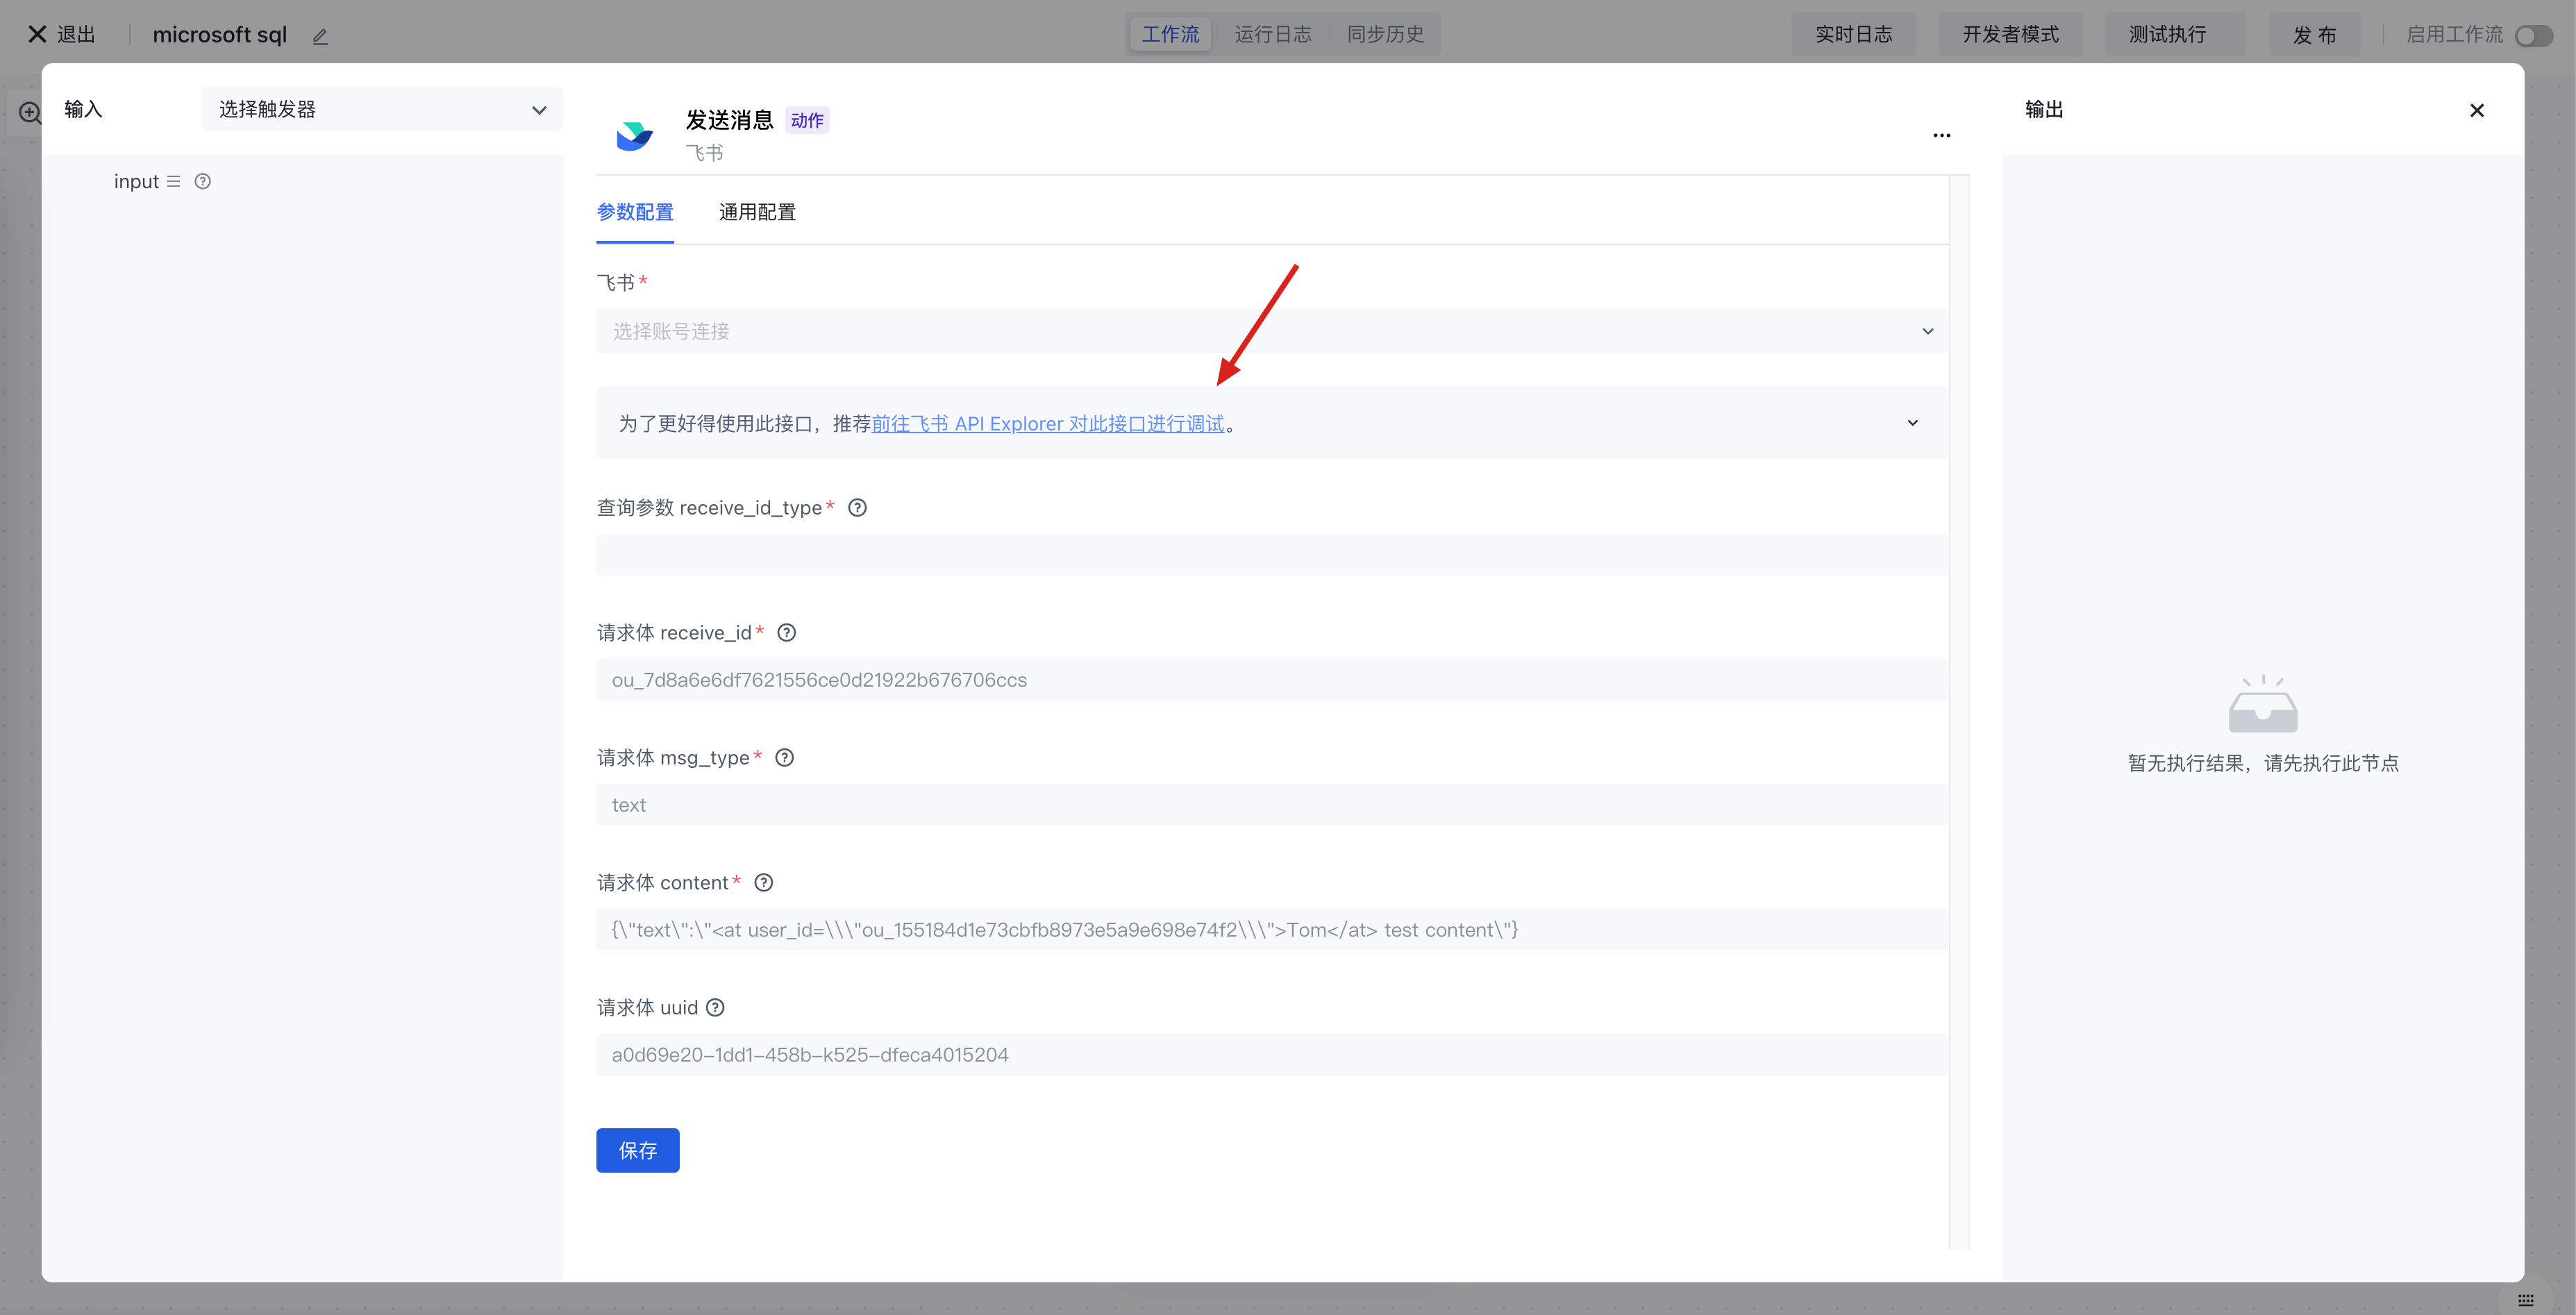The height and width of the screenshot is (1315, 2576).
Task: Open the 选择触发器 dropdown
Action: click(x=382, y=109)
